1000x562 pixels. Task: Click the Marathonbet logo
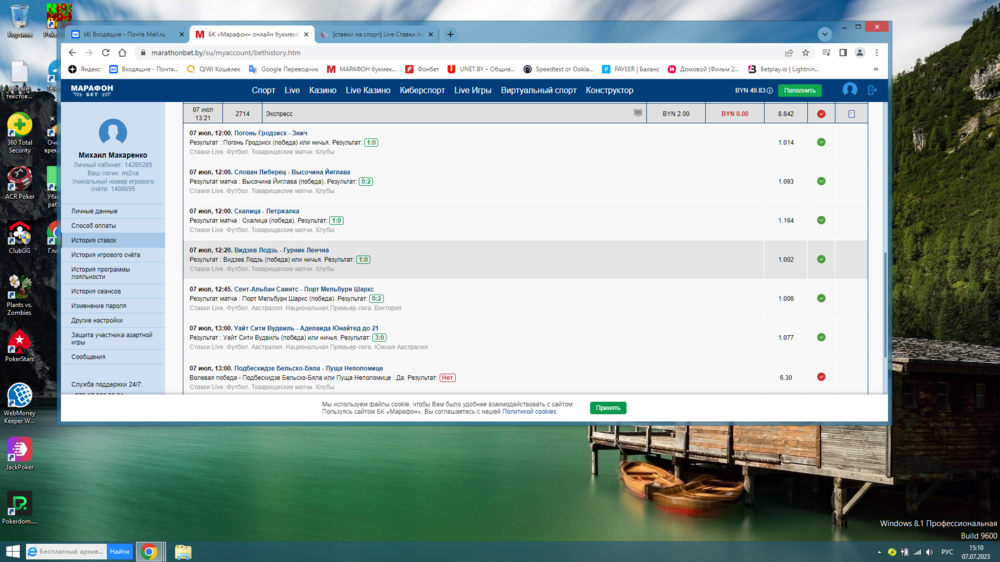92,90
